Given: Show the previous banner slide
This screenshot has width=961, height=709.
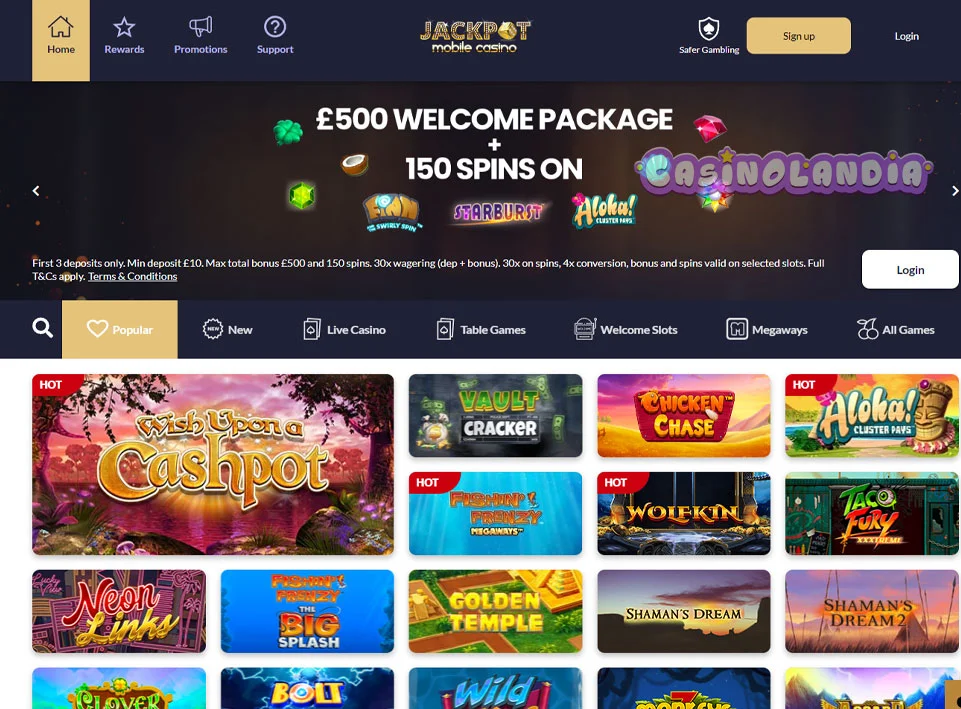Looking at the screenshot, I should pyautogui.click(x=36, y=191).
